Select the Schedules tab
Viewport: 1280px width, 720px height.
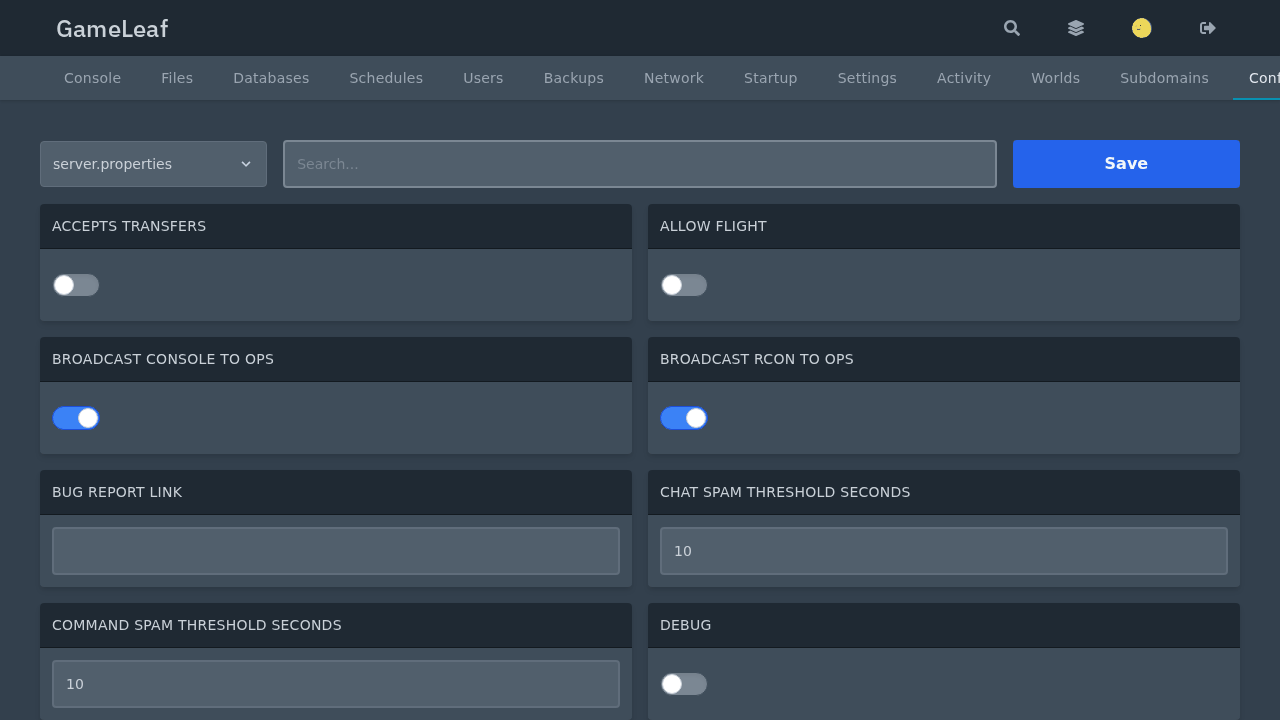point(386,78)
